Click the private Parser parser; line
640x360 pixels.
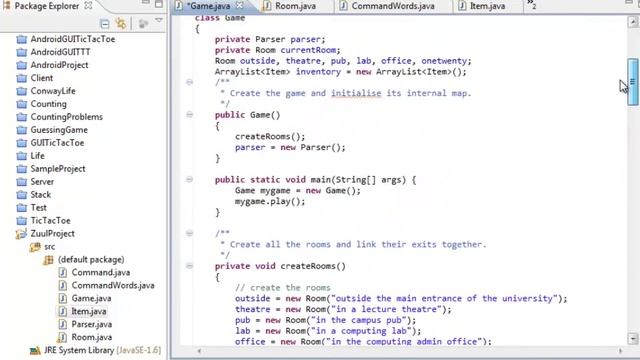(270, 39)
